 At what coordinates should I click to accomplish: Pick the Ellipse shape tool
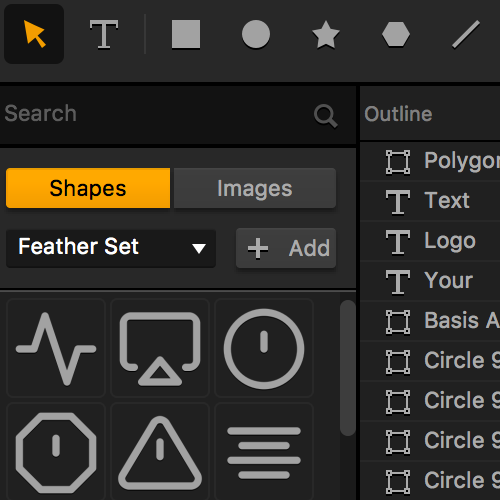click(256, 34)
